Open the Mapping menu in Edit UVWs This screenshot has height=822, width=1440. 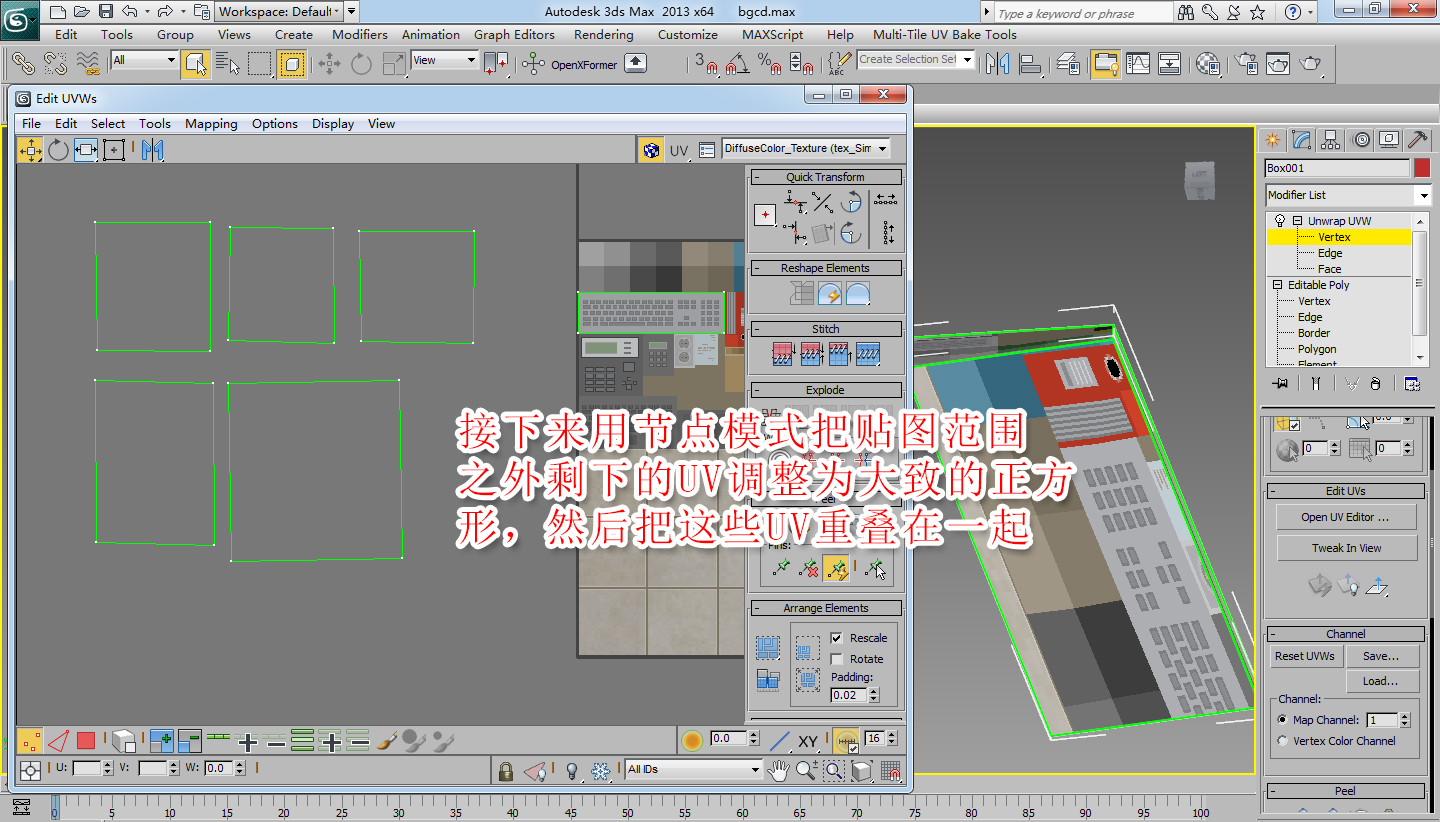pos(211,123)
